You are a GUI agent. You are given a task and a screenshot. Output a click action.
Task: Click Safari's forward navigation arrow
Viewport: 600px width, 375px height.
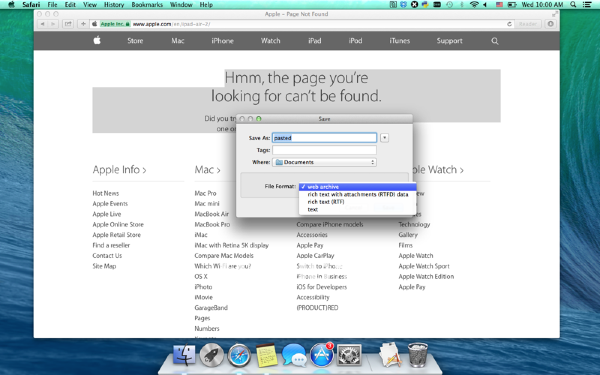point(53,24)
